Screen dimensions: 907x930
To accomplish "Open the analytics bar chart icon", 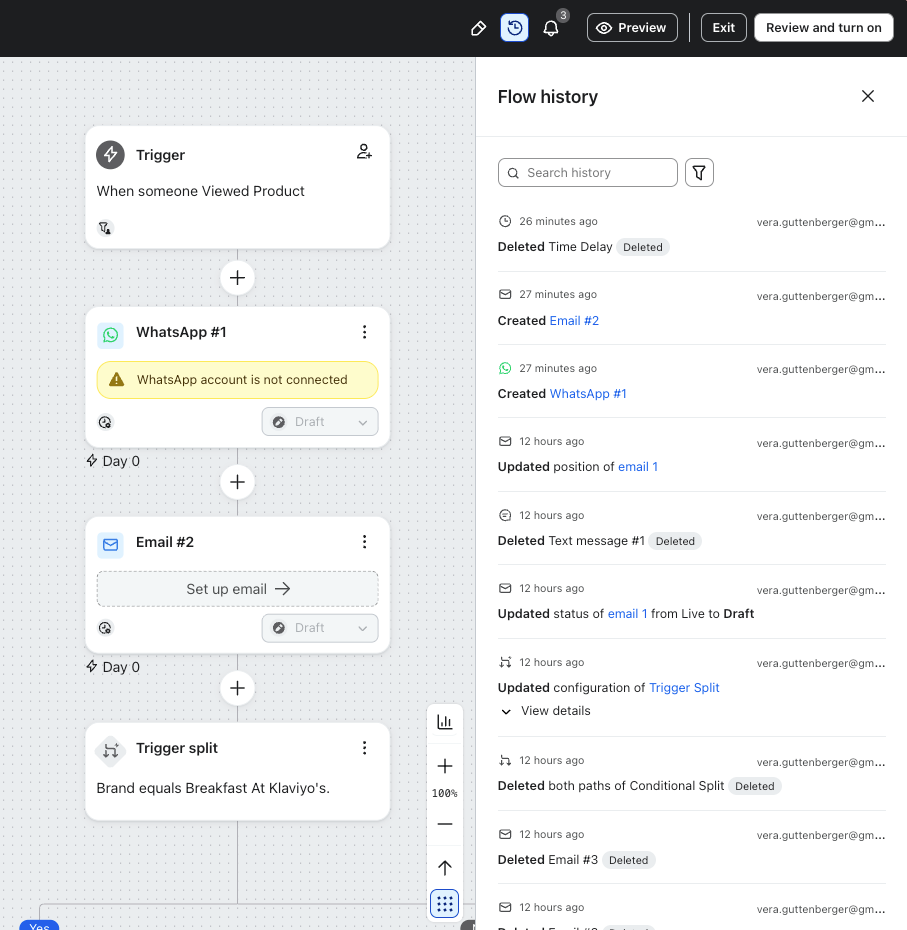I will [x=445, y=722].
